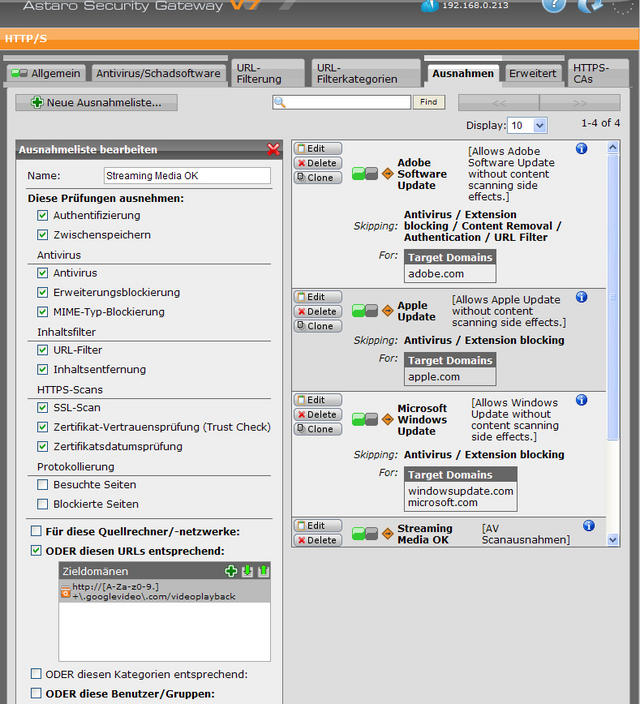Click Neue Ausnahmeliste button
Image resolution: width=640 pixels, height=704 pixels.
tap(97, 102)
